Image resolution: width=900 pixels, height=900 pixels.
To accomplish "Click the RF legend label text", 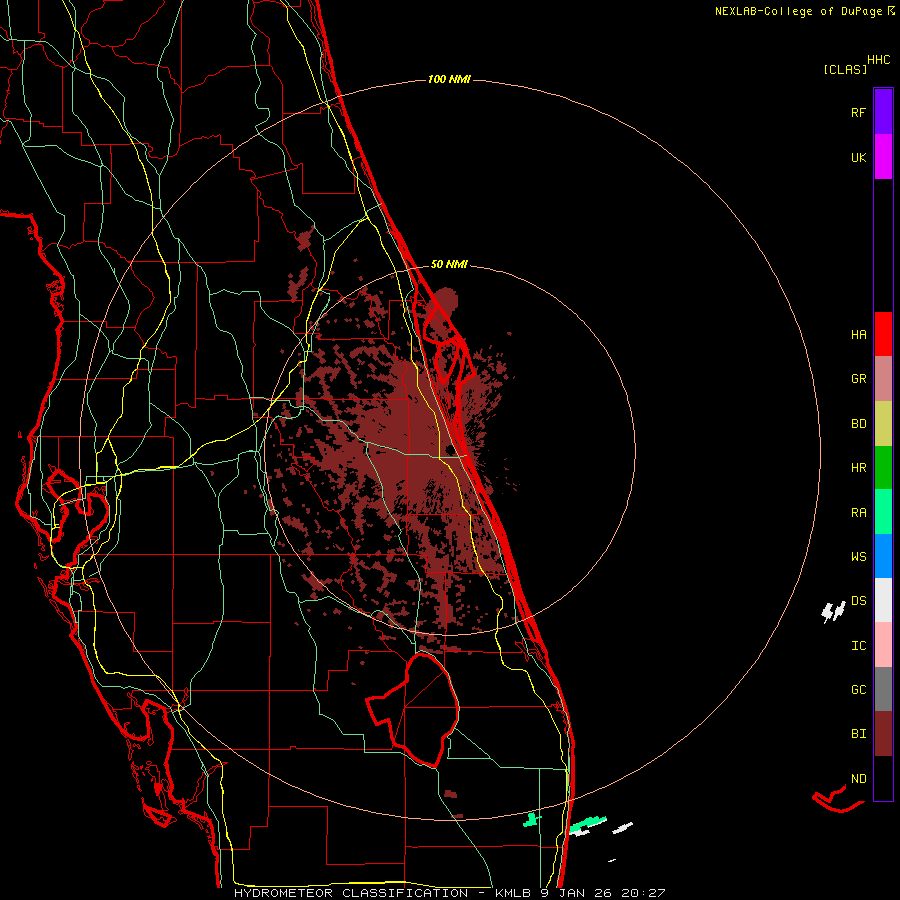I will (x=858, y=112).
